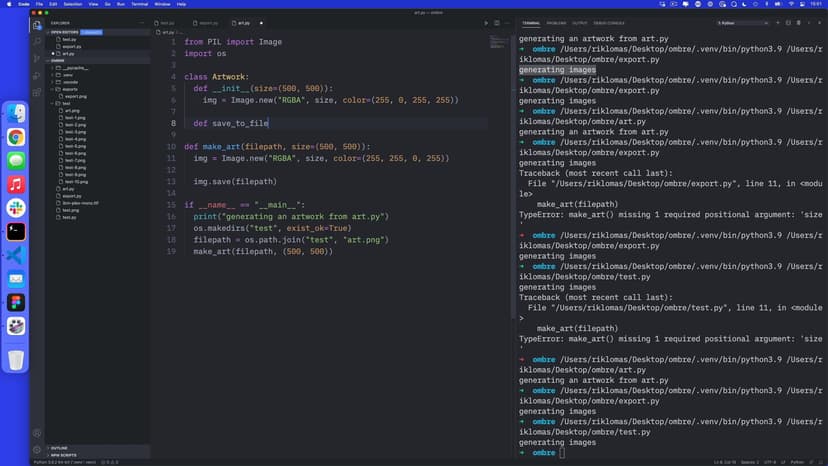Open Google Chrome from the Dock
828x466 pixels.
[16, 137]
